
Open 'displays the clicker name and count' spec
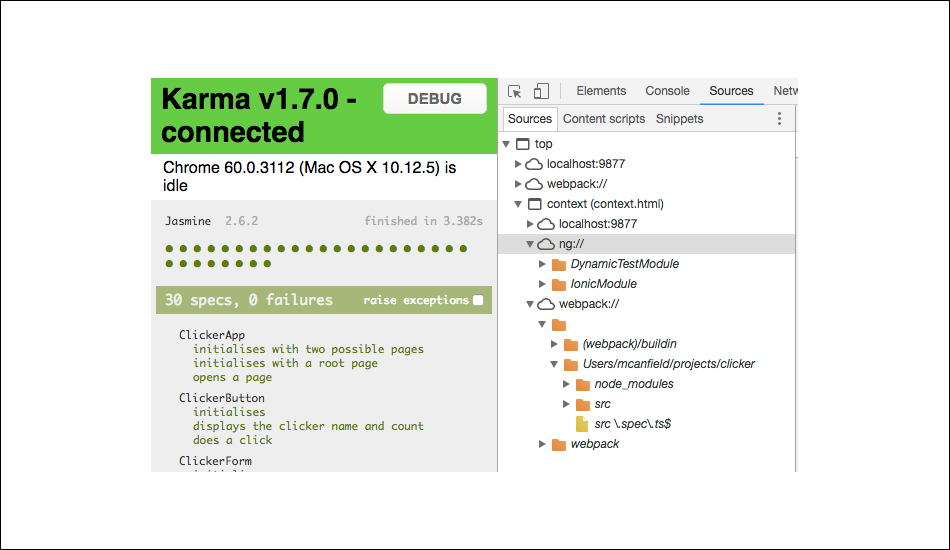(x=308, y=426)
